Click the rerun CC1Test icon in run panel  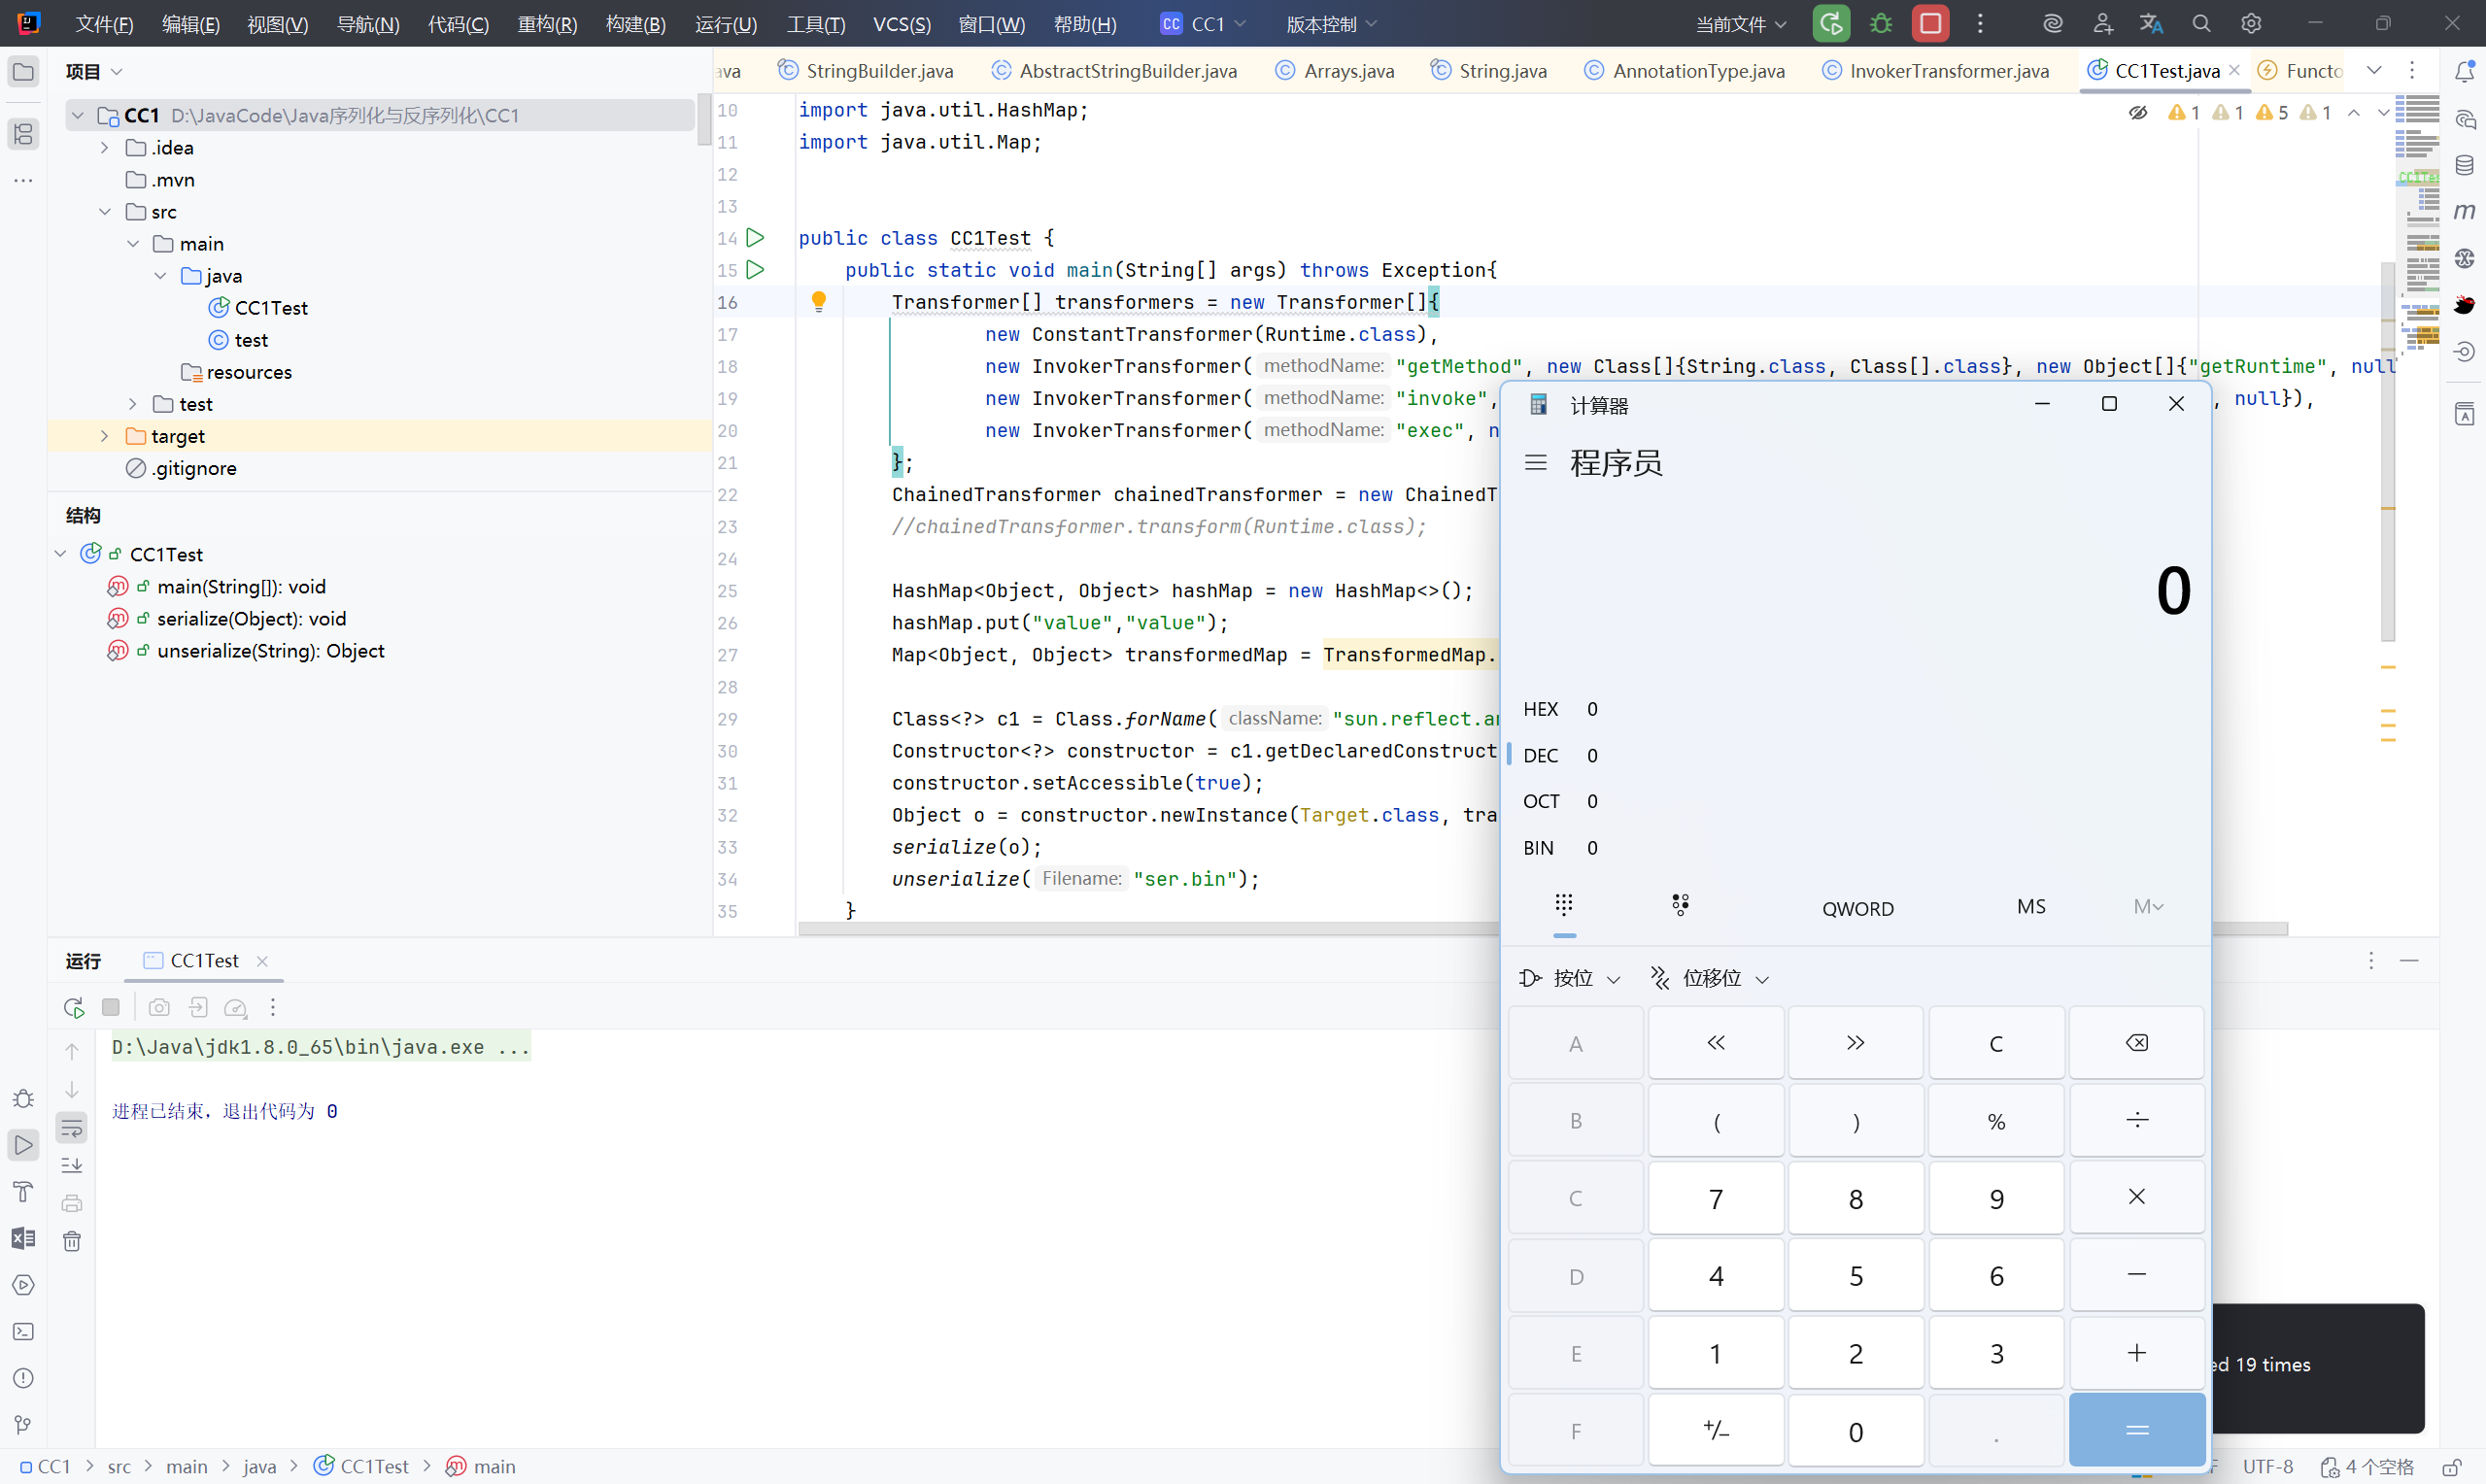(x=73, y=1007)
